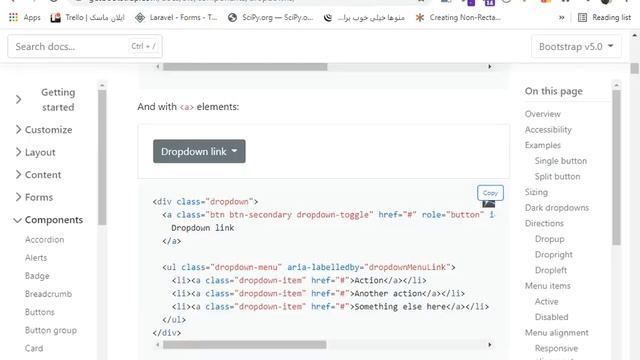Screen dimensions: 640x360
Task: Go to the Buttons docs page
Action: point(40,312)
